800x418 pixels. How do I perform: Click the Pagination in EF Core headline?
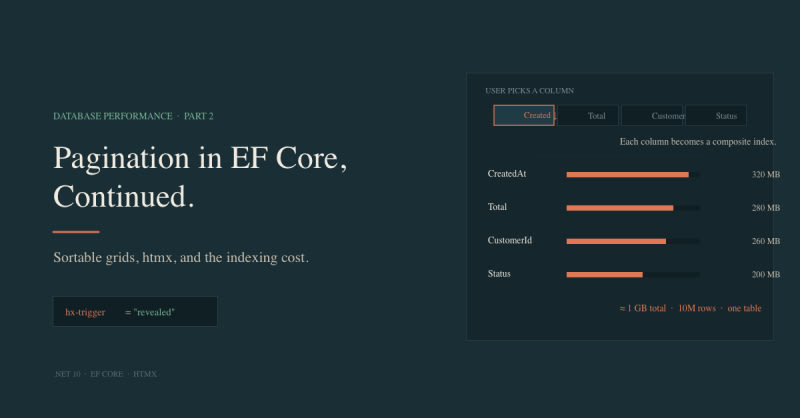click(200, 177)
